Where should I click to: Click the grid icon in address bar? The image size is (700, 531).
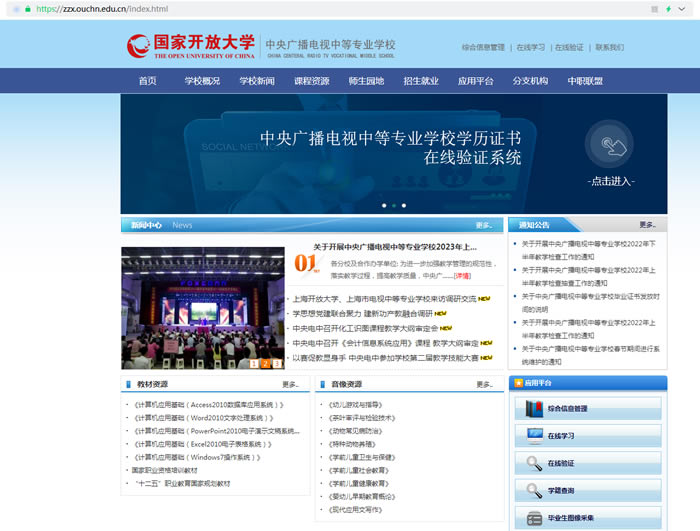tap(654, 9)
